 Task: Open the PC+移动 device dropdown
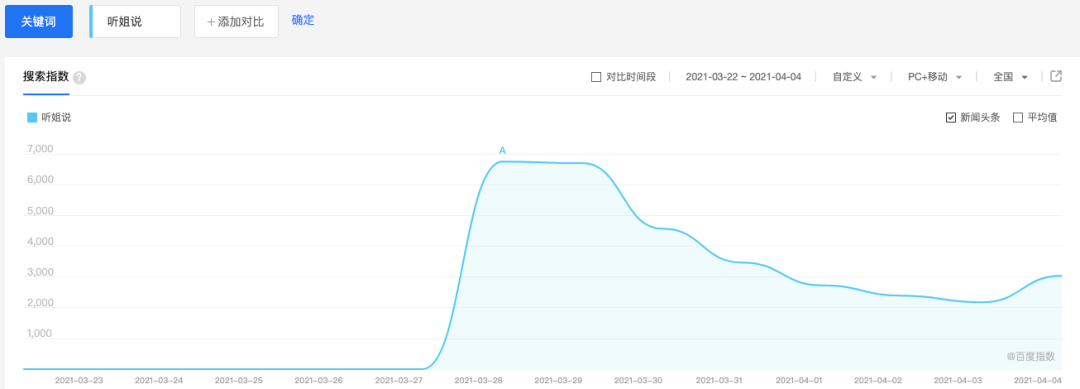click(935, 77)
